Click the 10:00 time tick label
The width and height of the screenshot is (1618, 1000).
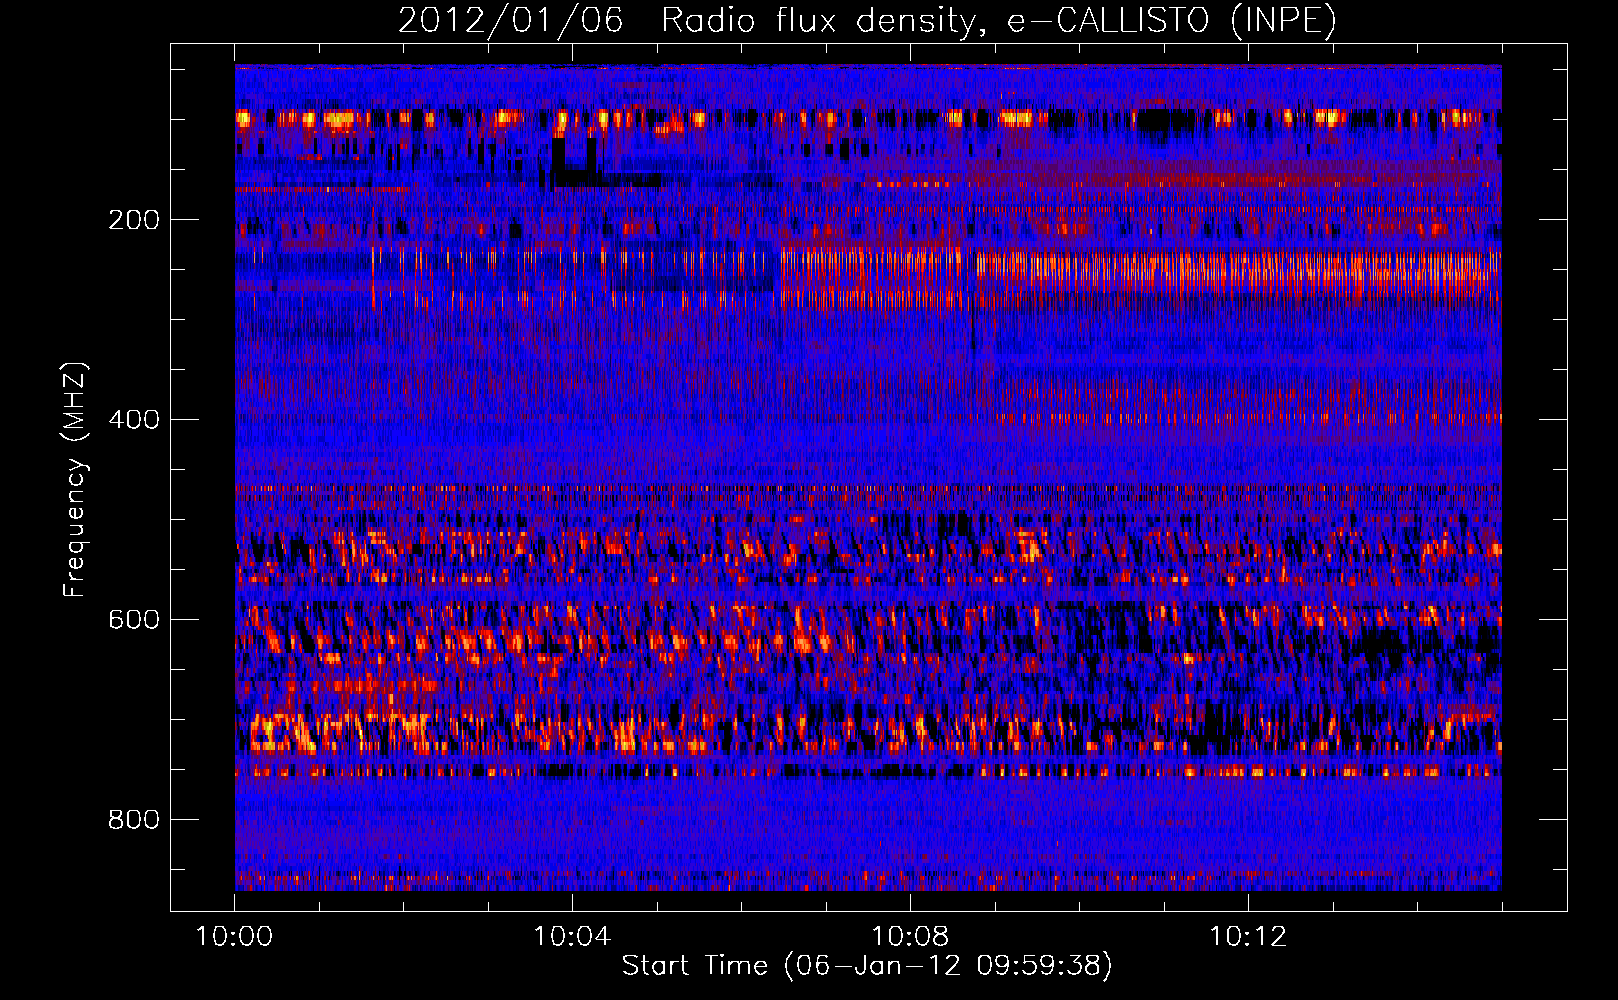pos(234,937)
